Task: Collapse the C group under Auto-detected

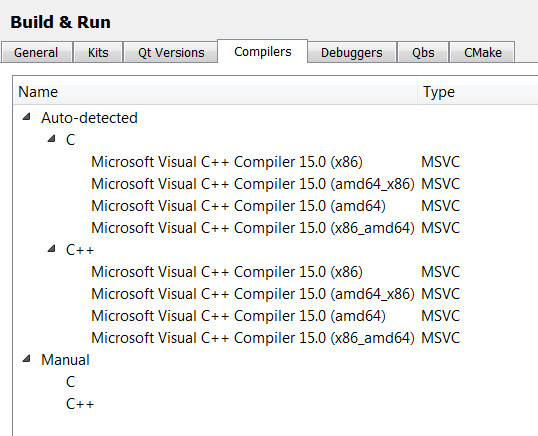Action: tap(51, 139)
